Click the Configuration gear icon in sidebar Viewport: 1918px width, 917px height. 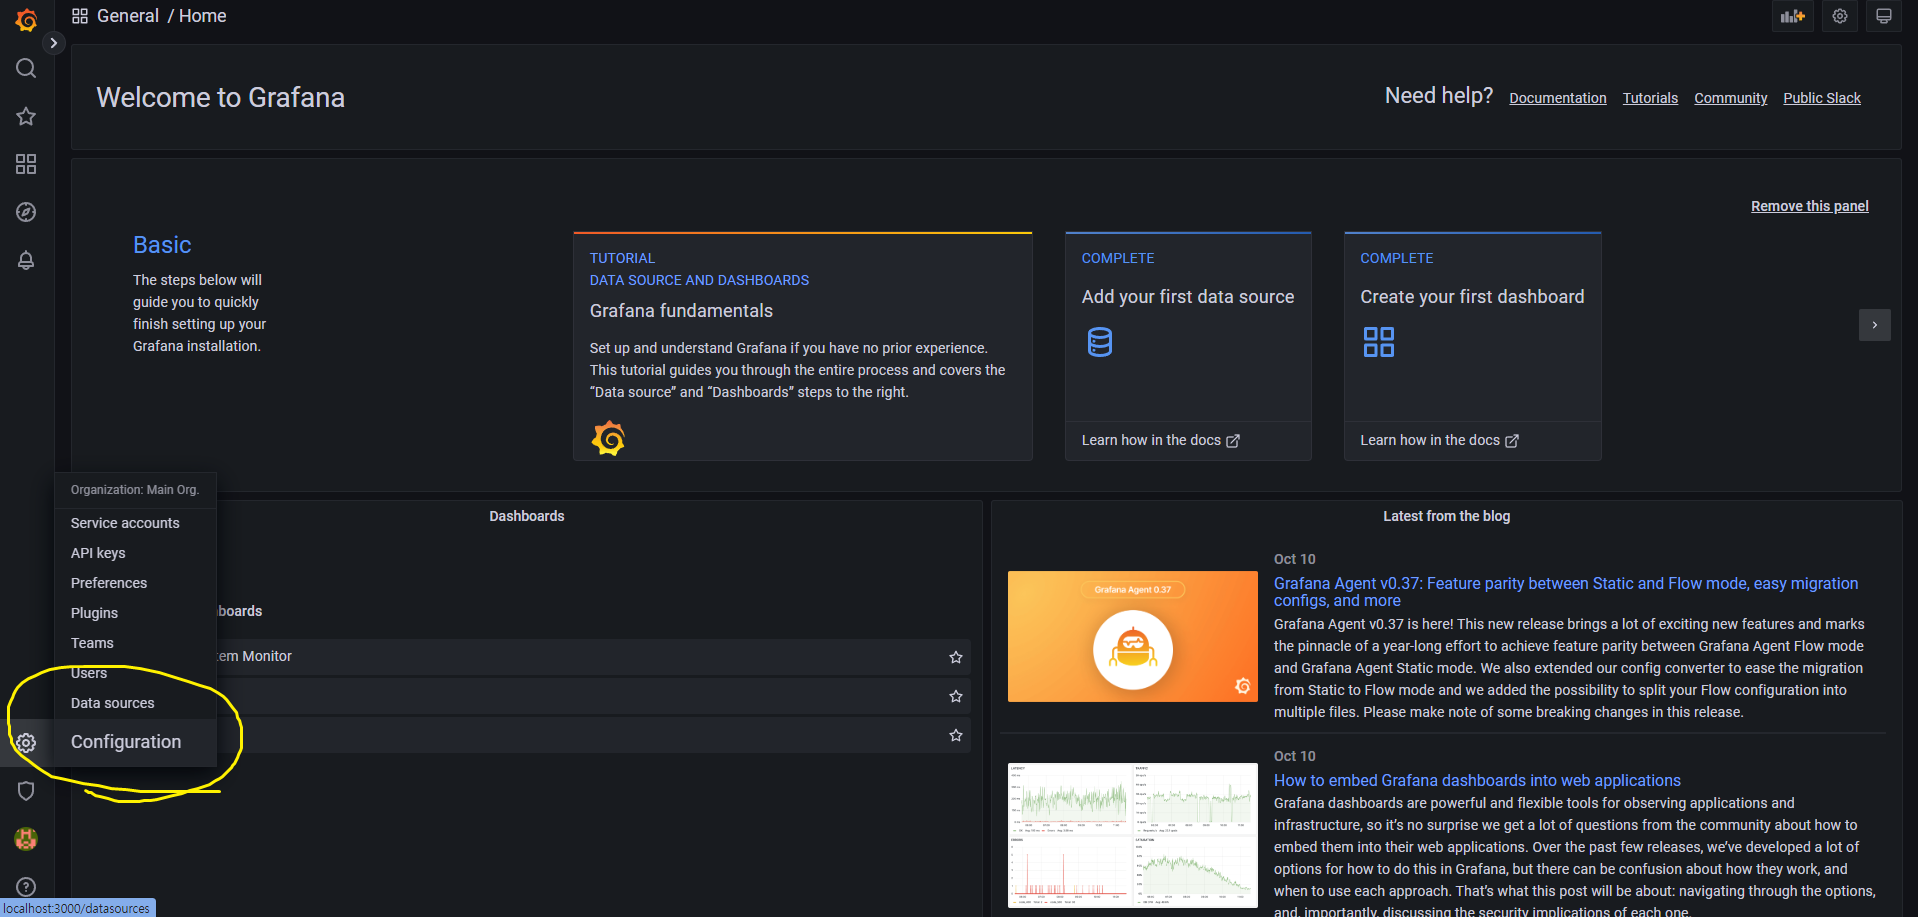click(x=26, y=743)
